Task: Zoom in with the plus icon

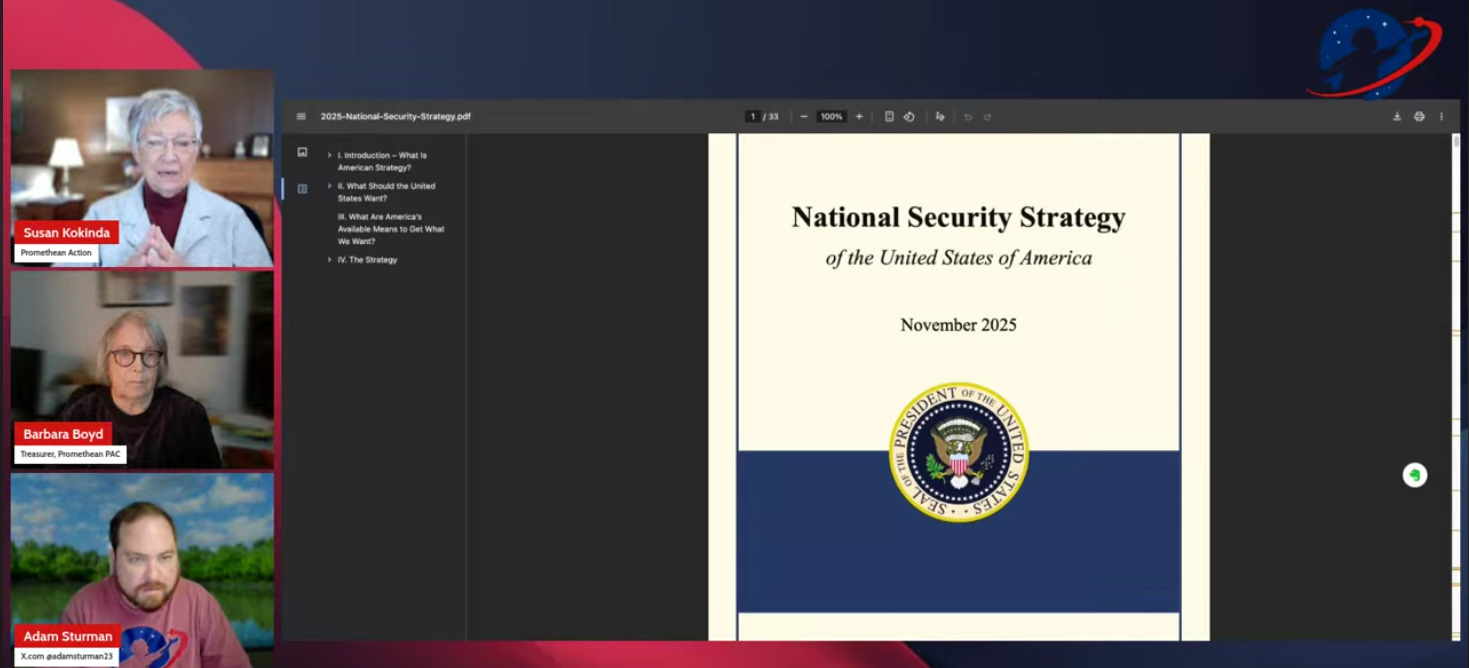Action: 859,116
